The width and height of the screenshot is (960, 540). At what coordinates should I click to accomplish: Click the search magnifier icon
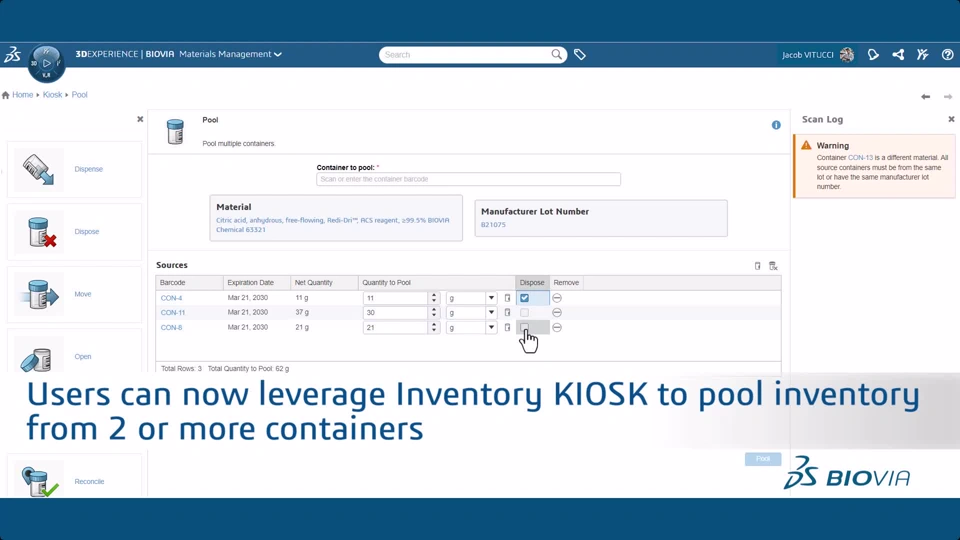(556, 54)
